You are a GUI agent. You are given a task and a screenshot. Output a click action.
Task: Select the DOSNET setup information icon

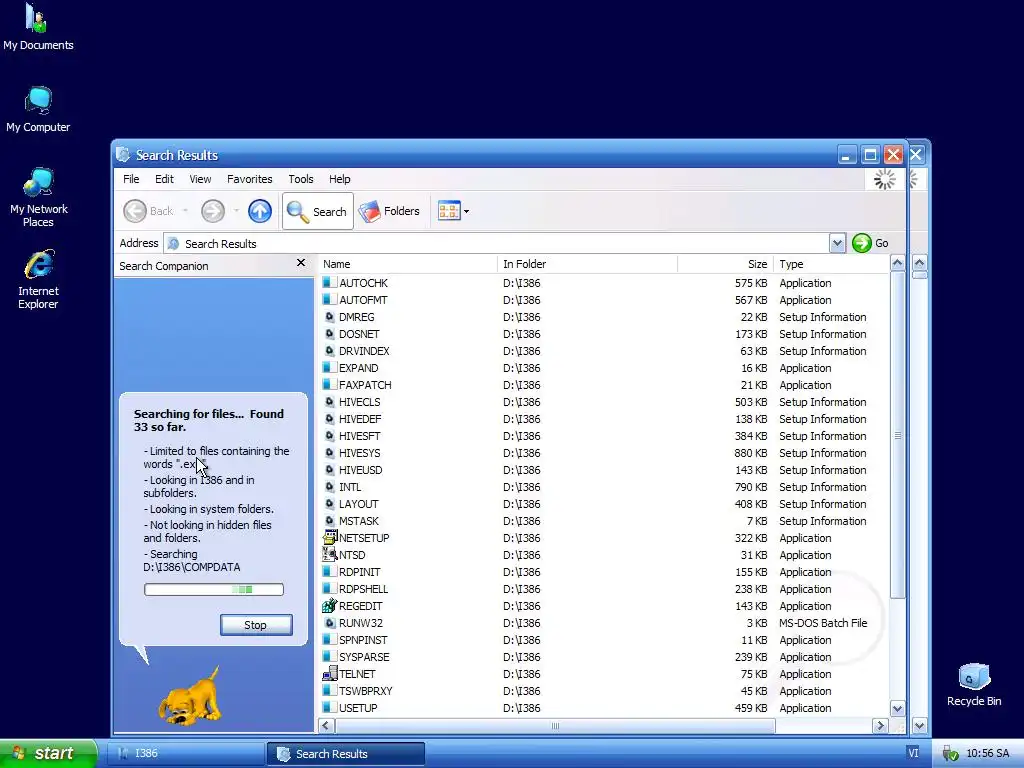click(329, 334)
